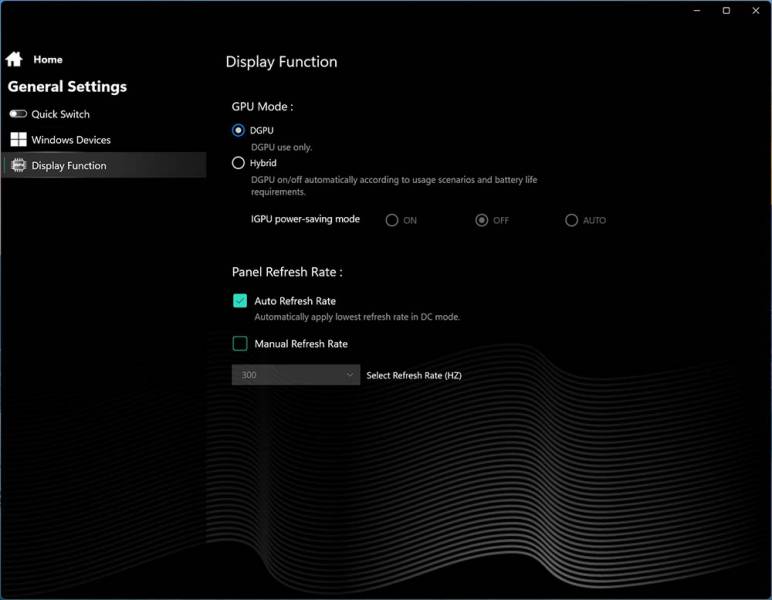772x600 pixels.
Task: Click the refresh rate dropdown chevron arrow
Action: [x=350, y=375]
